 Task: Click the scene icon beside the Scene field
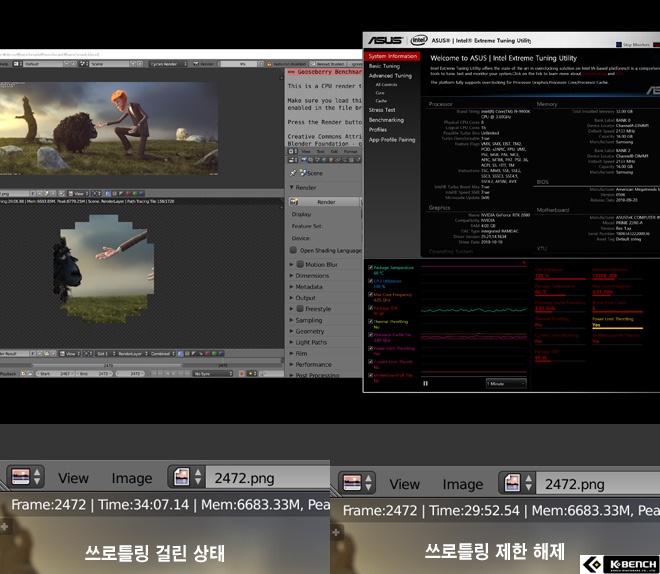pos(84,64)
